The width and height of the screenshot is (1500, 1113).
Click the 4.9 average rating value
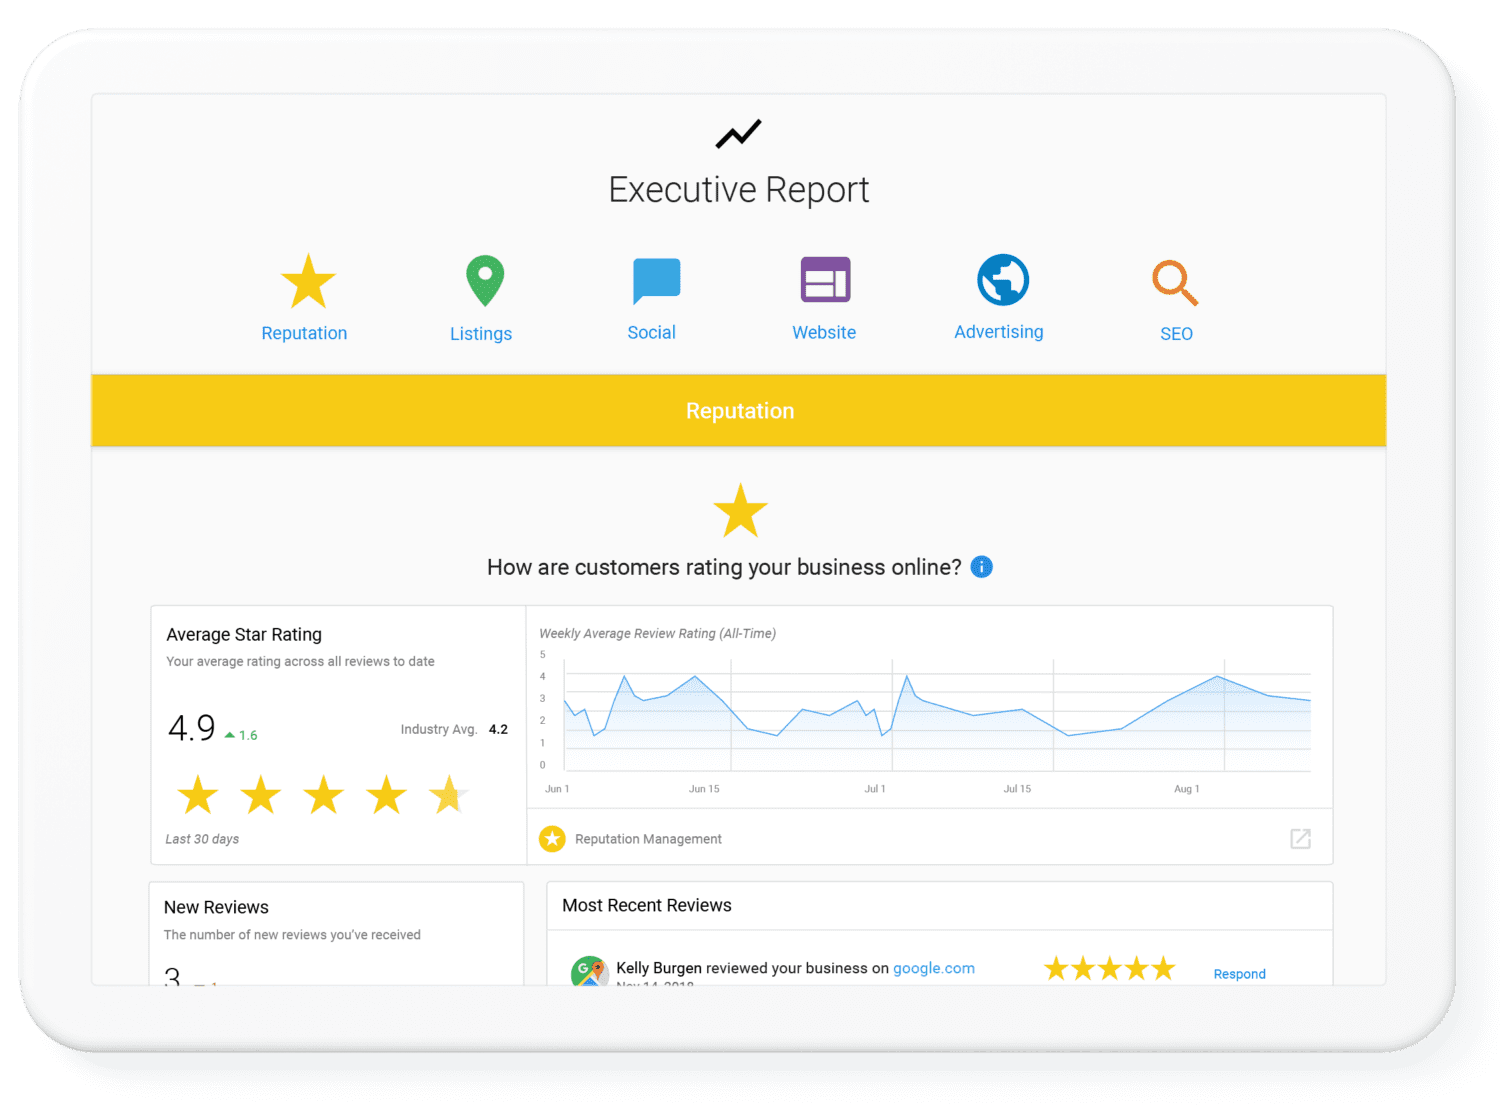(192, 727)
